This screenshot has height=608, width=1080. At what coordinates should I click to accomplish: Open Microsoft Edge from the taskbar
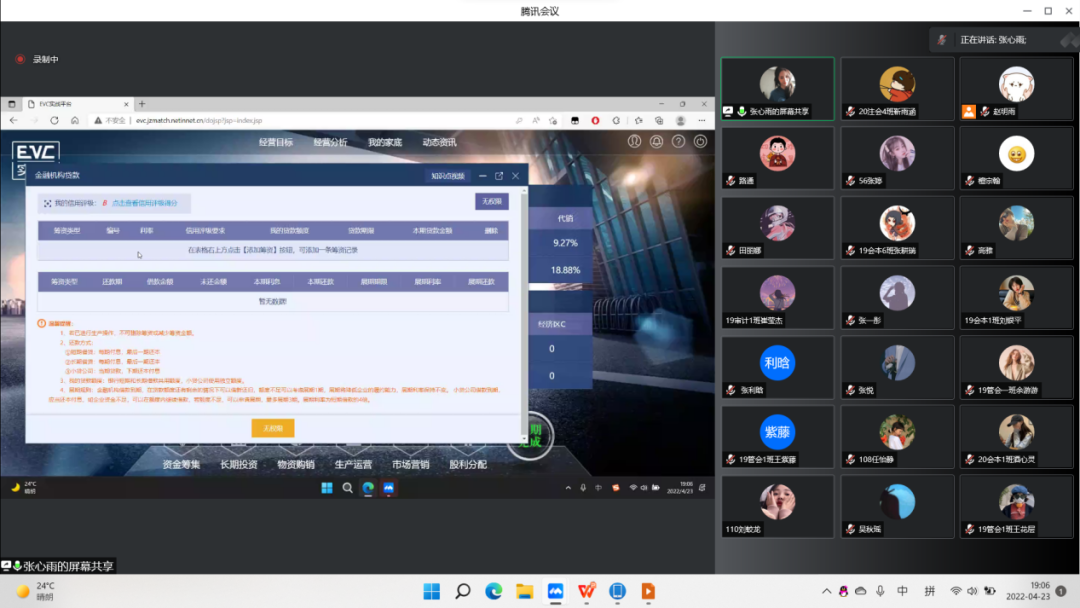pos(494,591)
